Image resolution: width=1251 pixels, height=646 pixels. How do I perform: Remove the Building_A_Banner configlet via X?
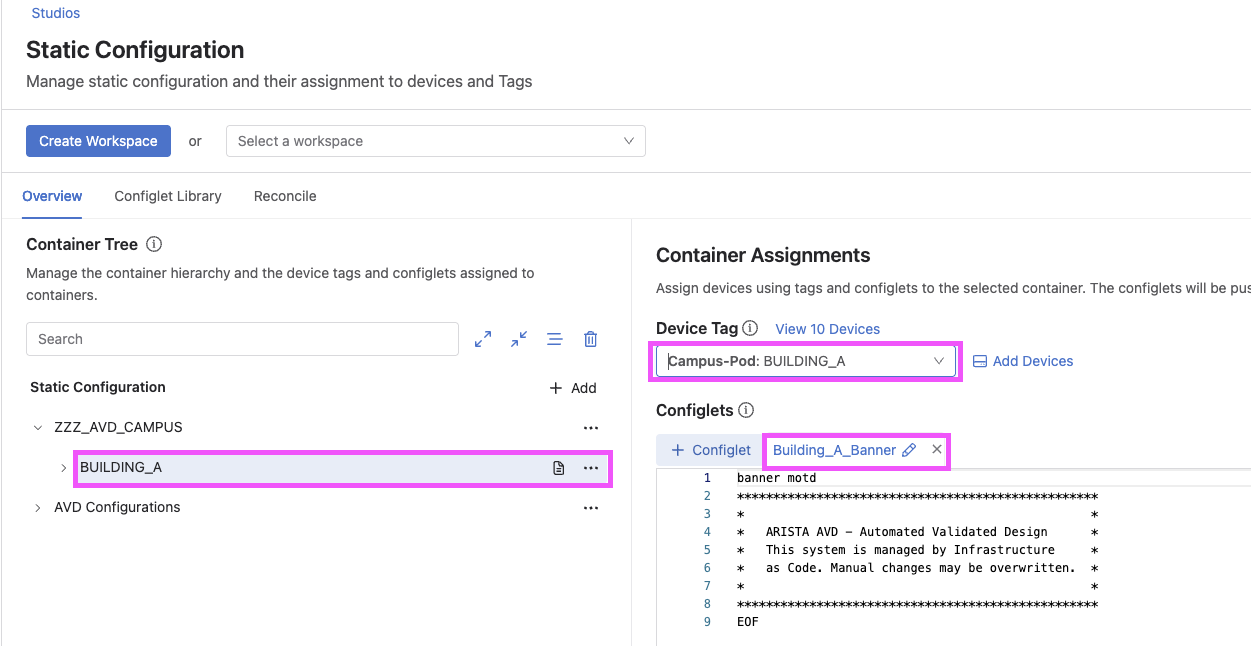point(936,449)
